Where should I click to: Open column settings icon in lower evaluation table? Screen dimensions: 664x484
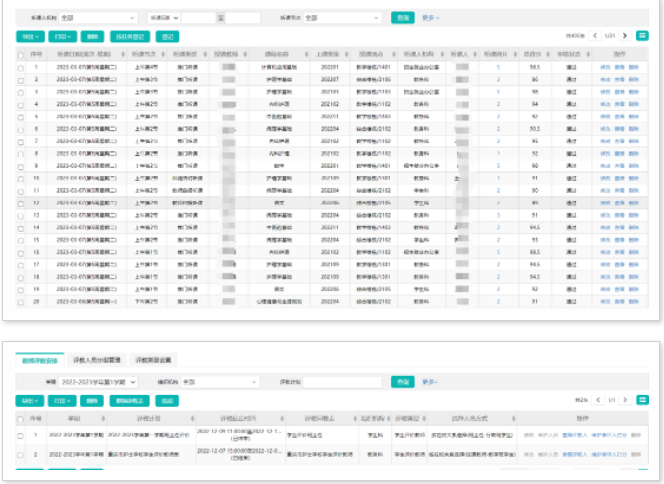tap(642, 399)
